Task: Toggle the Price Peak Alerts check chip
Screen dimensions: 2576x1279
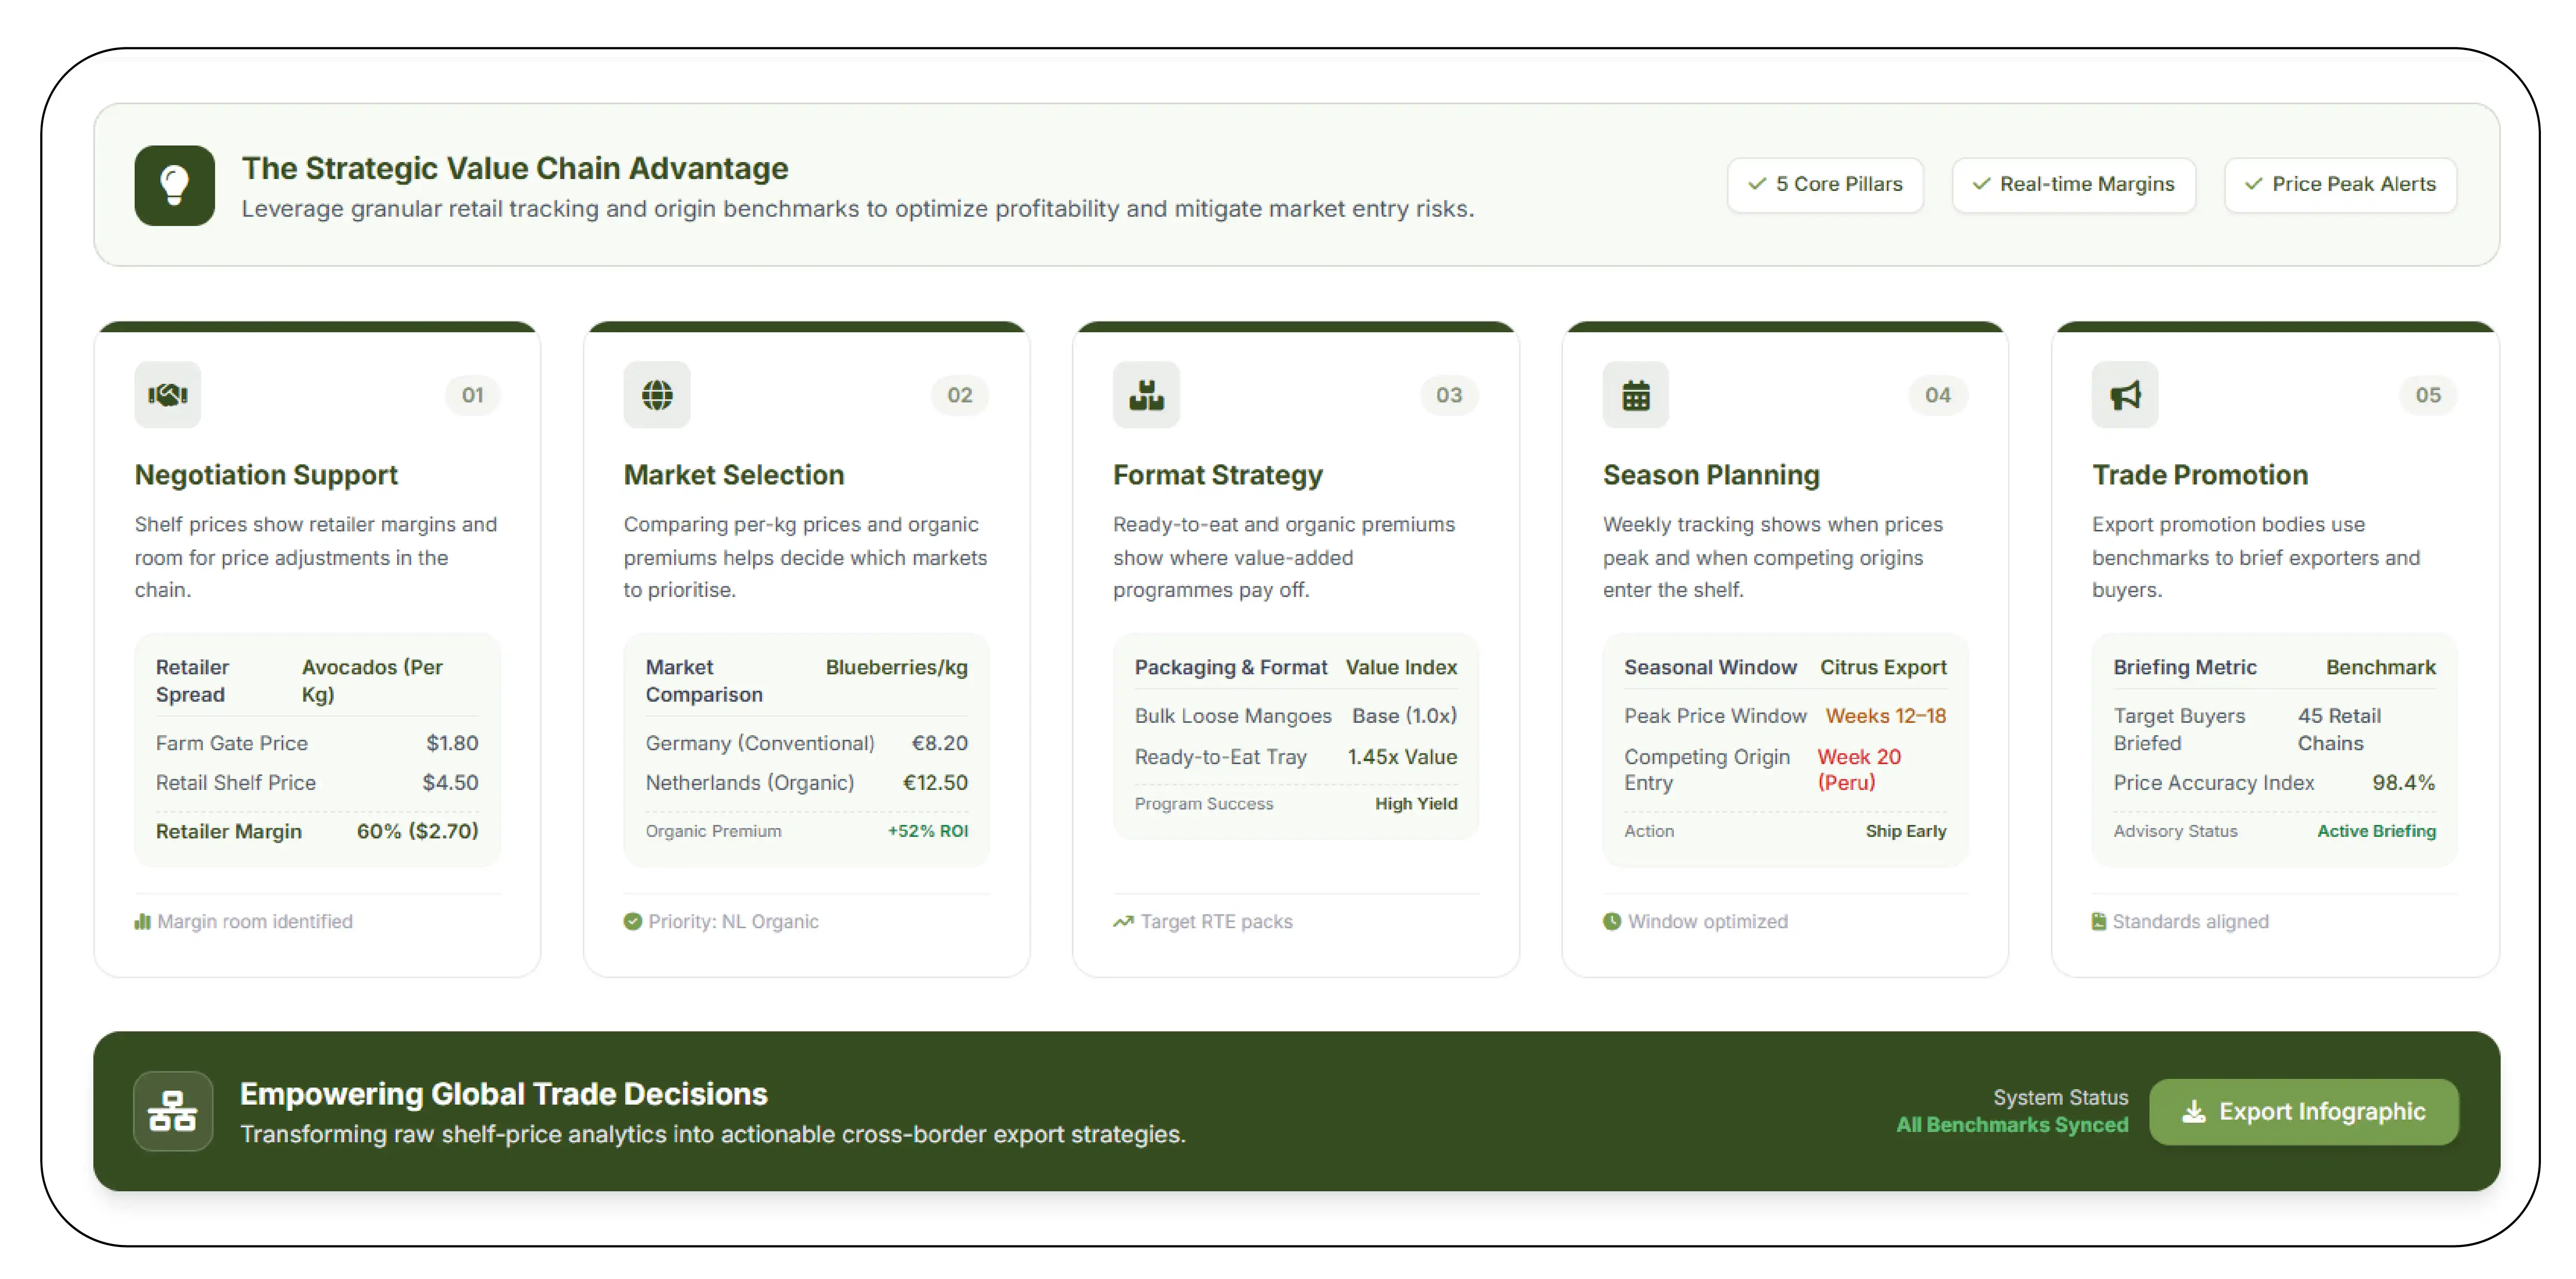Action: (2340, 185)
